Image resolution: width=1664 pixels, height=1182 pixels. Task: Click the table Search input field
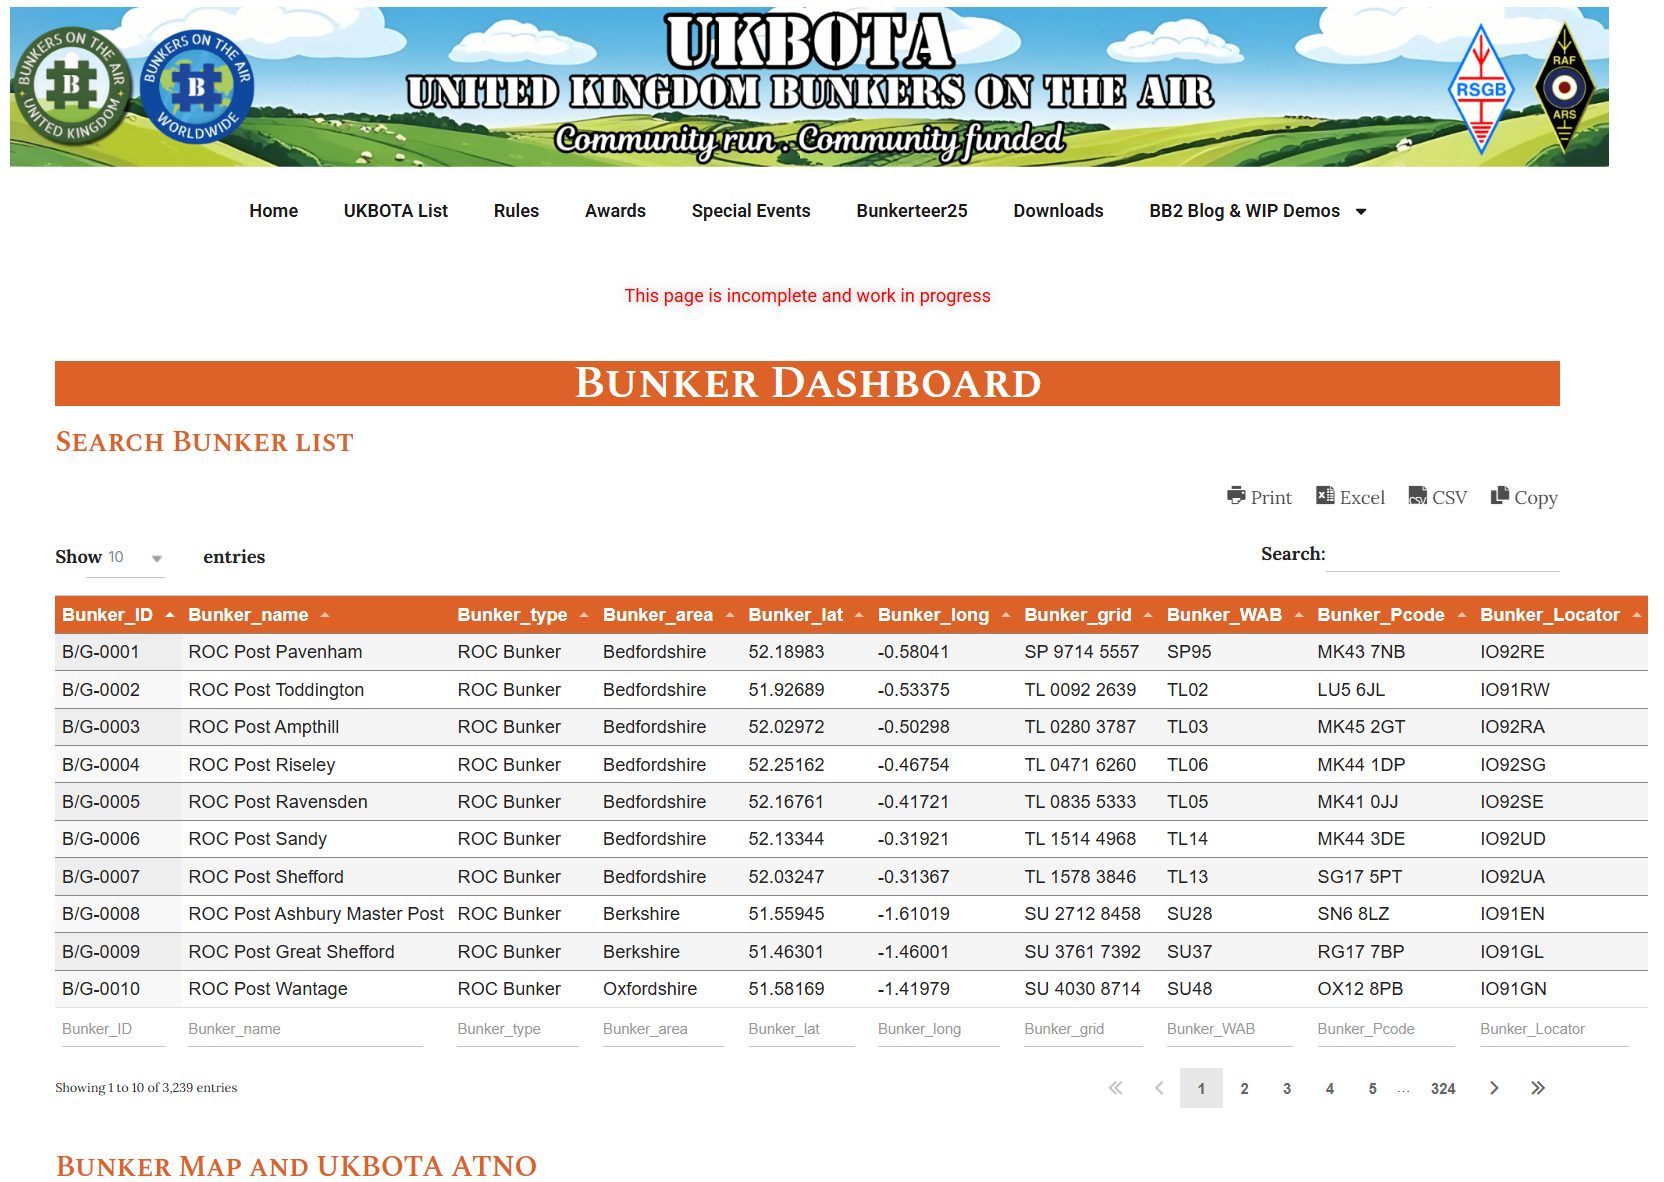(x=1442, y=555)
